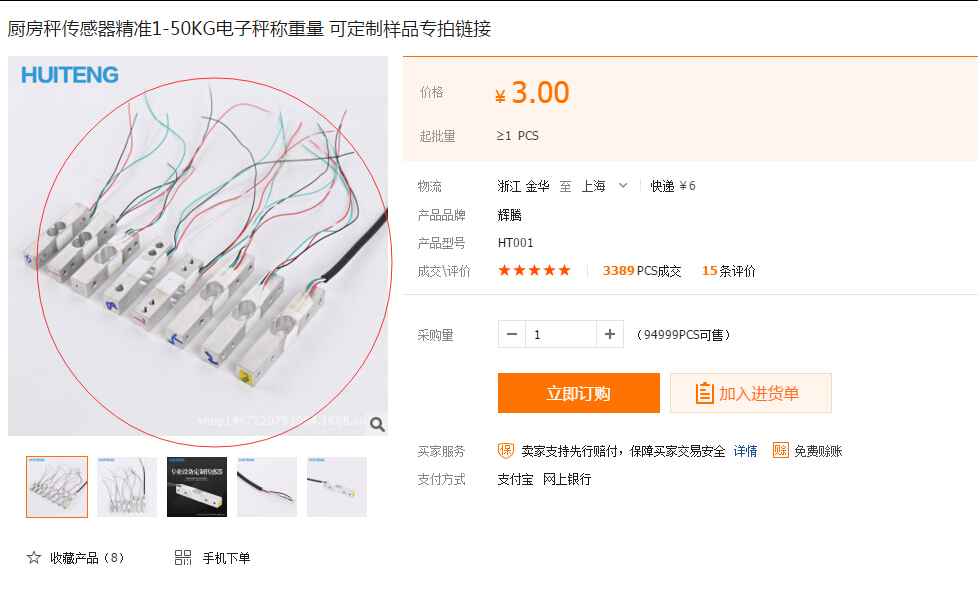View the 15 条评价 reviews link
This screenshot has width=978, height=599.
[729, 271]
